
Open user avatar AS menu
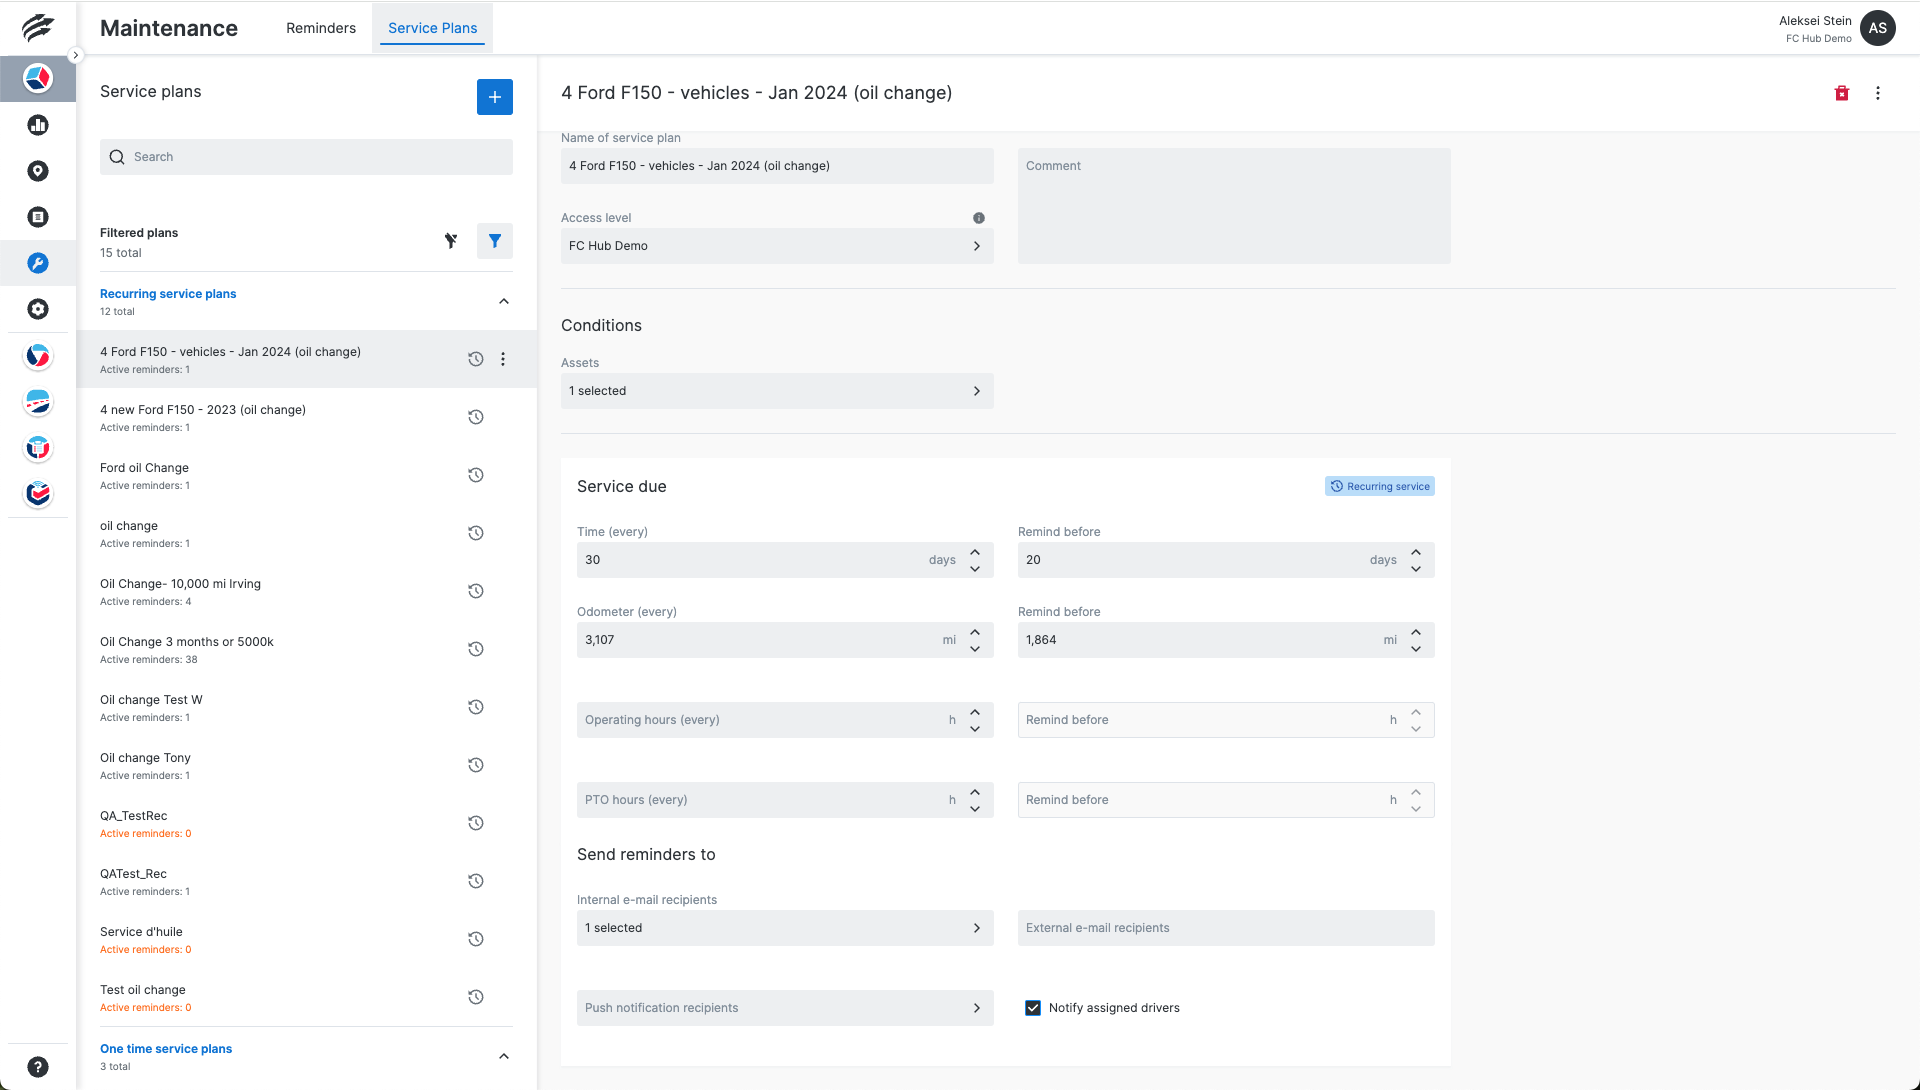[x=1878, y=28]
